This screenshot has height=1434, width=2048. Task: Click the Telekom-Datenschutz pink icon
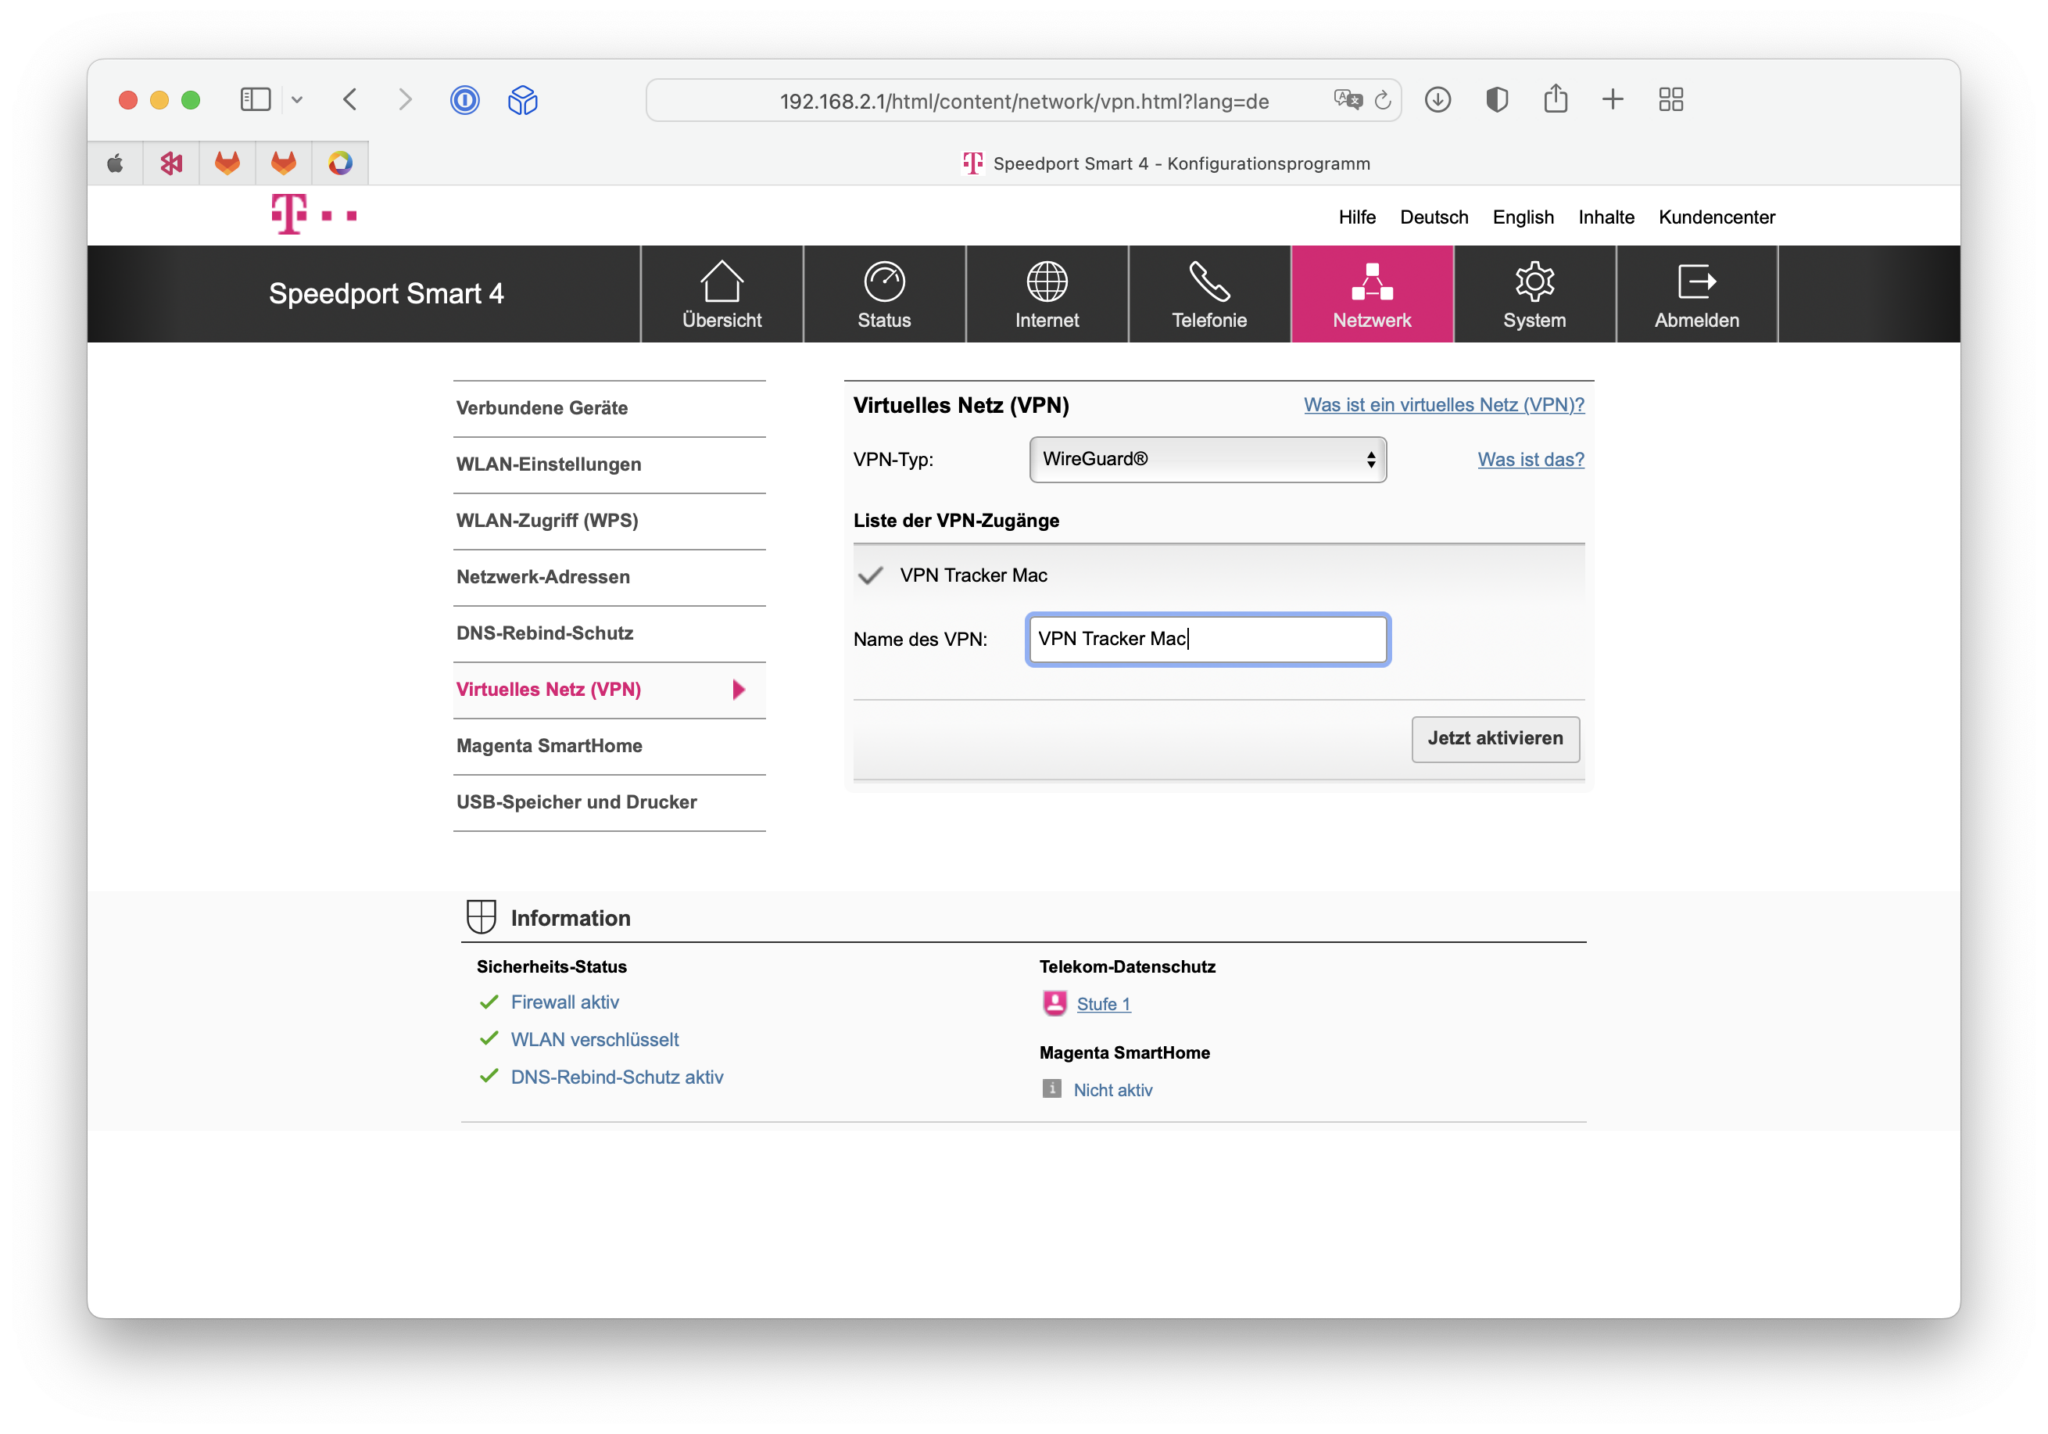pos(1054,1003)
